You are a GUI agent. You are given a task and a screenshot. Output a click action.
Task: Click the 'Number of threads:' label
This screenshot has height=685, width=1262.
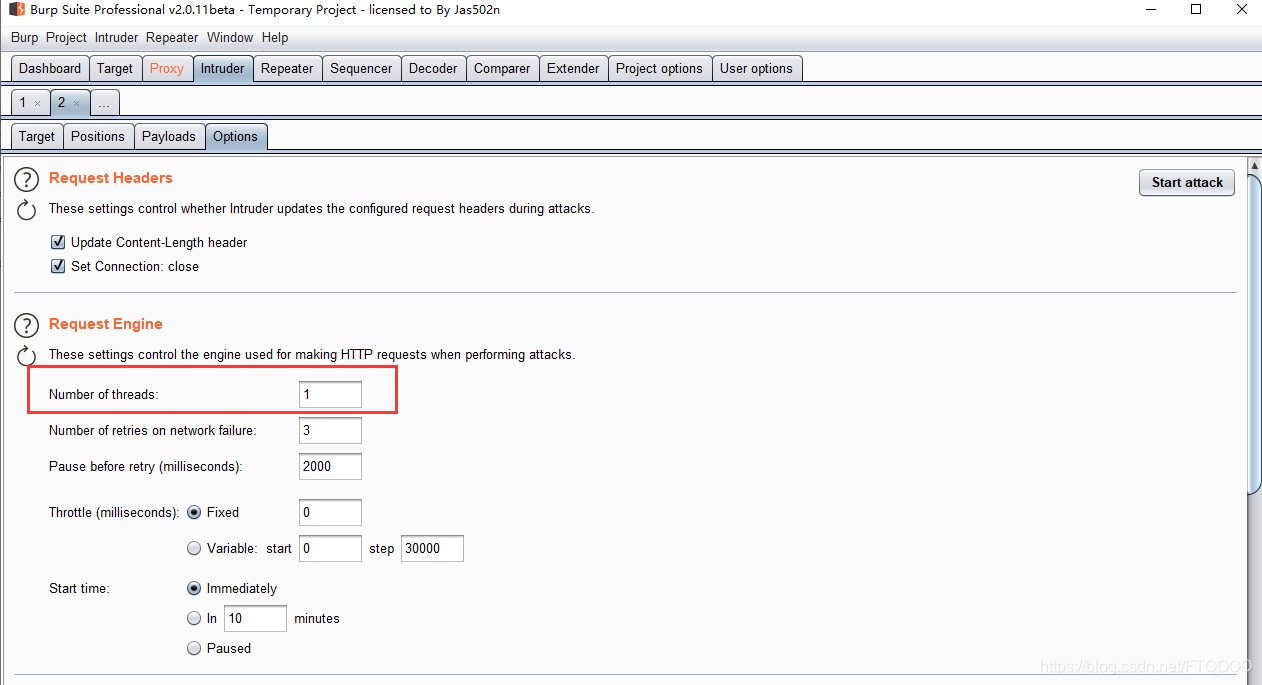(x=103, y=394)
